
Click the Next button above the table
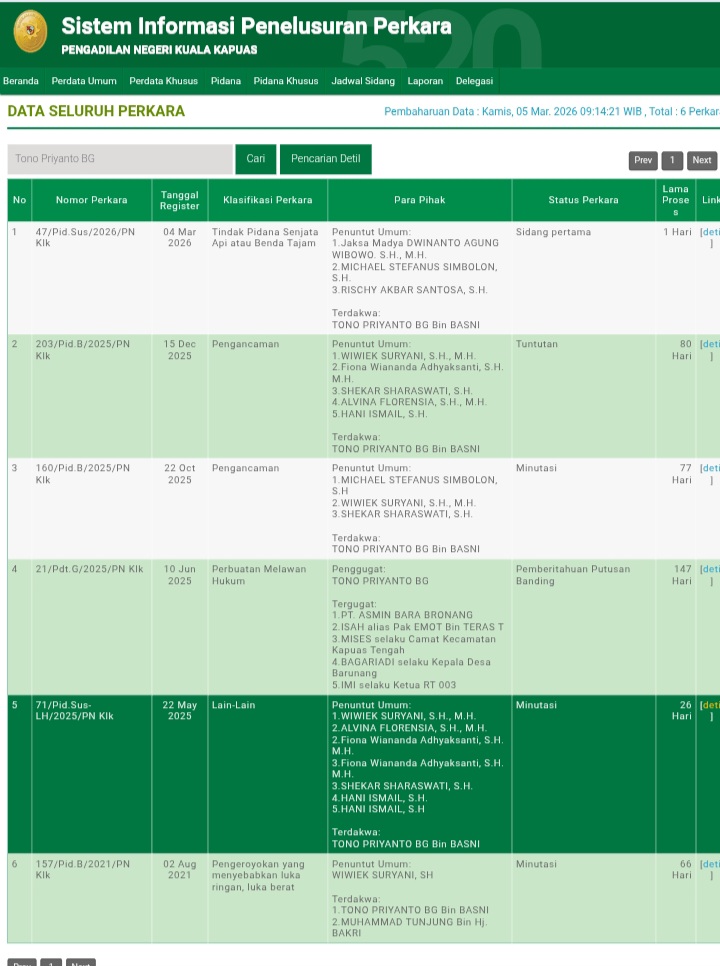pyautogui.click(x=702, y=160)
